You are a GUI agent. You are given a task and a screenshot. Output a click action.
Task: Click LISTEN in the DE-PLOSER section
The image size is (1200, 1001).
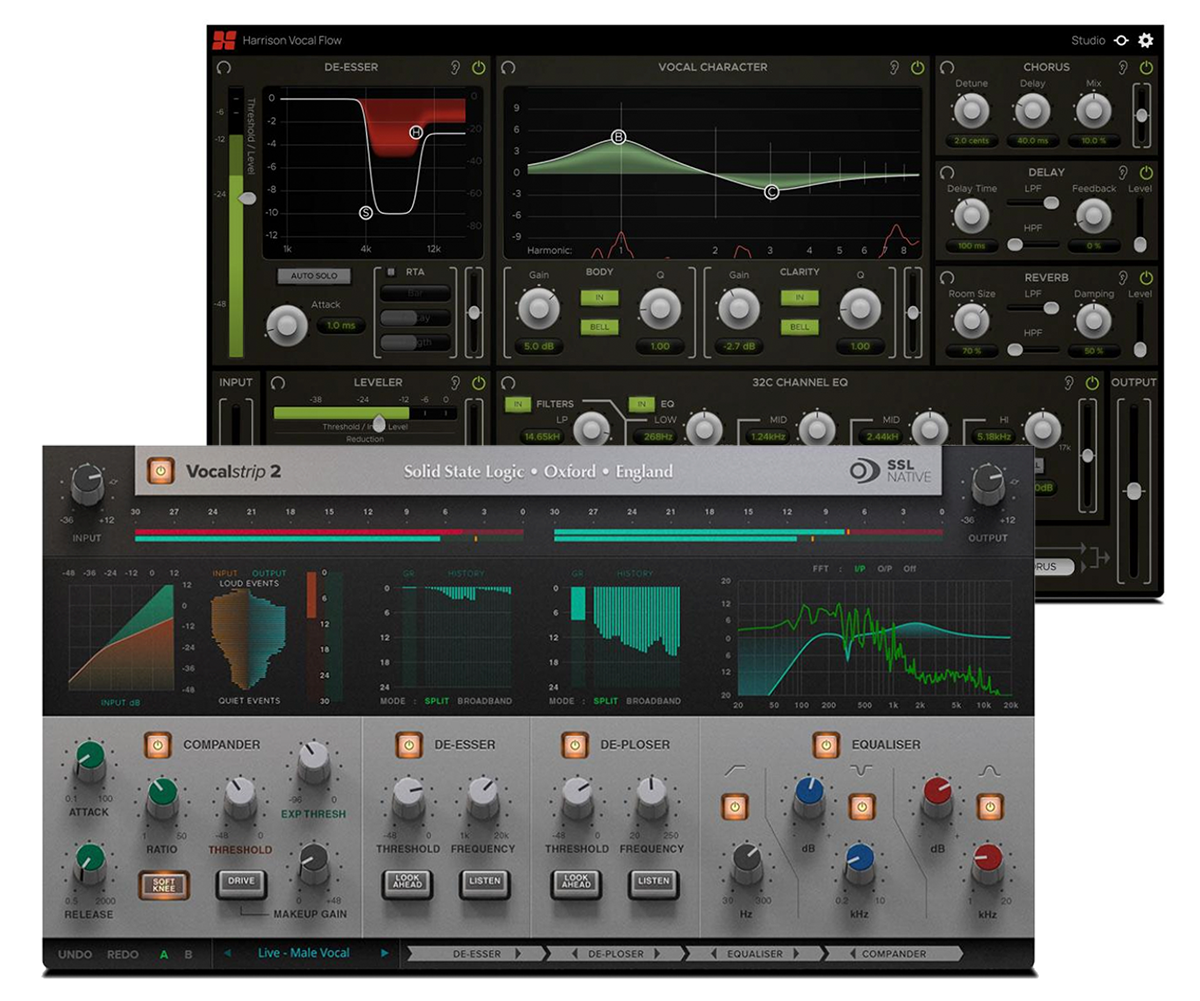coord(653,885)
